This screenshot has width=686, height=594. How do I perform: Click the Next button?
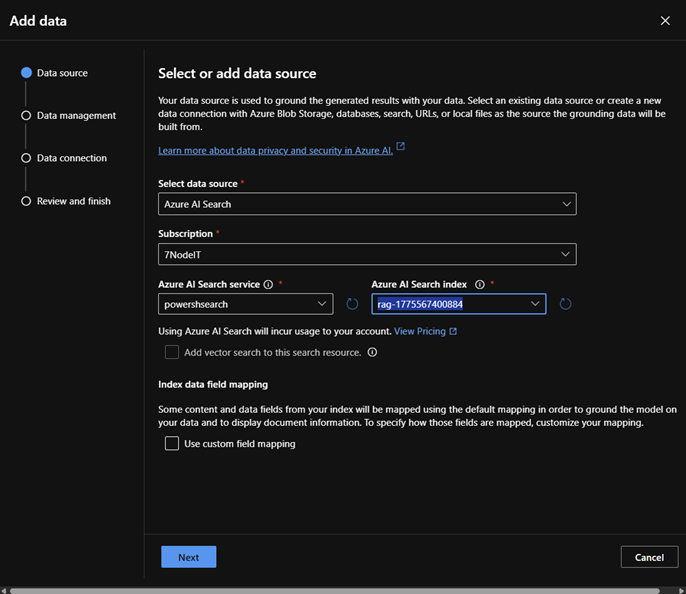tap(188, 557)
